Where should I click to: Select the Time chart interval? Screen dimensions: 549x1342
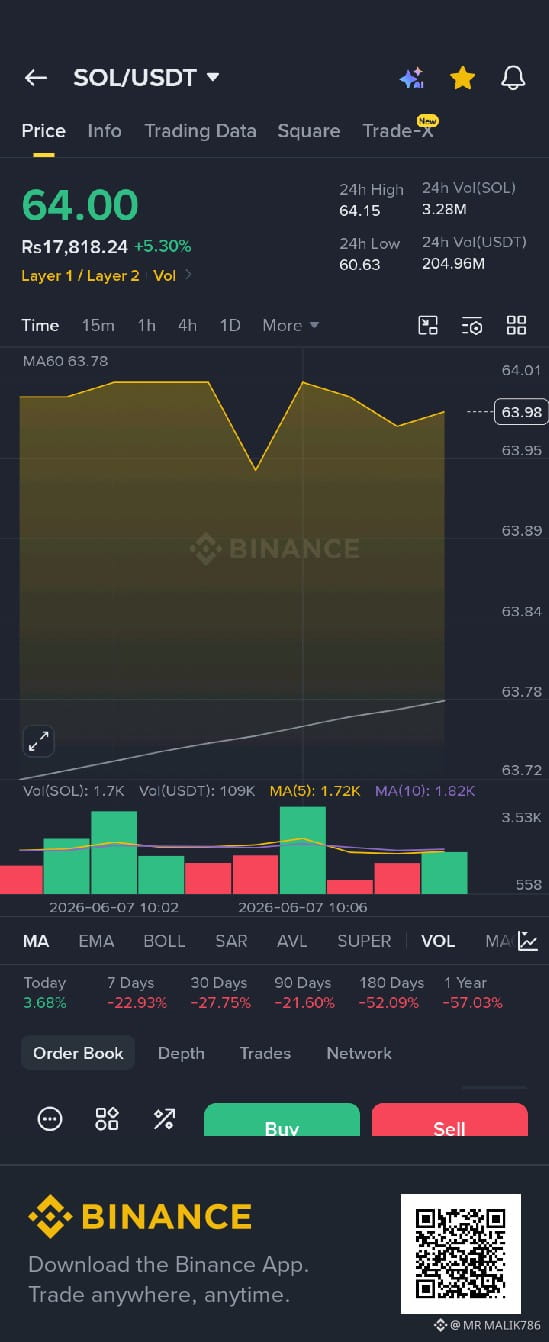[41, 325]
